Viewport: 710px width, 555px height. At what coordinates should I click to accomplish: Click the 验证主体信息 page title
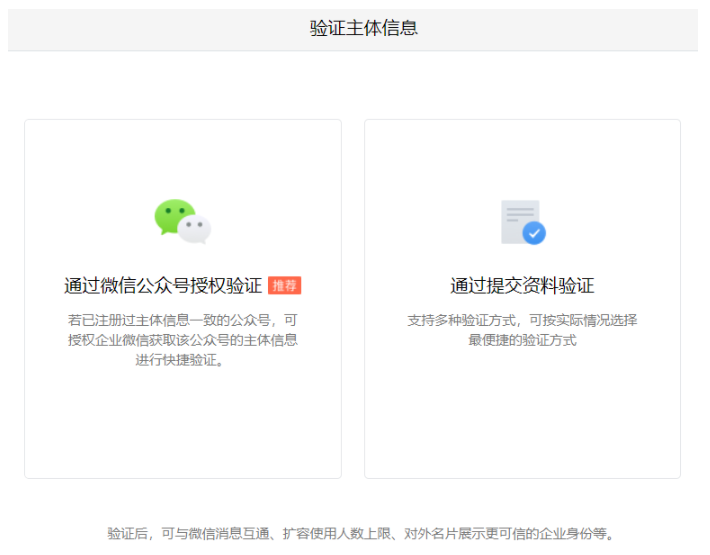pyautogui.click(x=364, y=28)
